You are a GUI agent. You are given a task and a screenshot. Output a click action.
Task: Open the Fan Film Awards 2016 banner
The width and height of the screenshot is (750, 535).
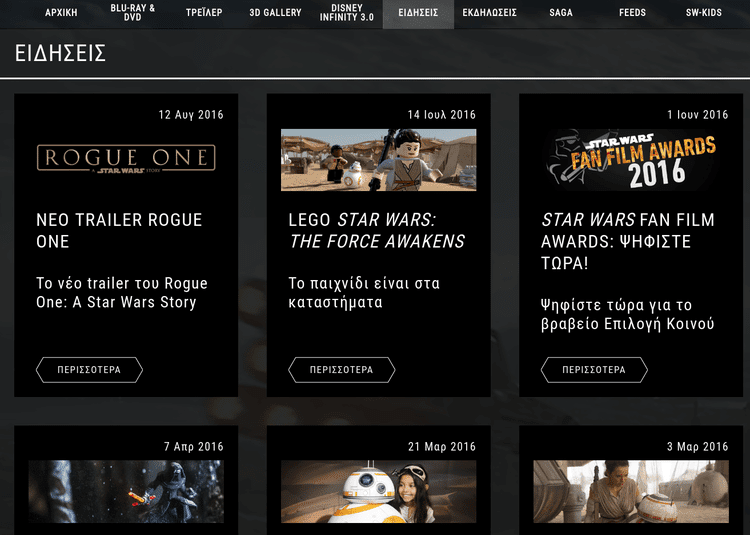coord(631,160)
